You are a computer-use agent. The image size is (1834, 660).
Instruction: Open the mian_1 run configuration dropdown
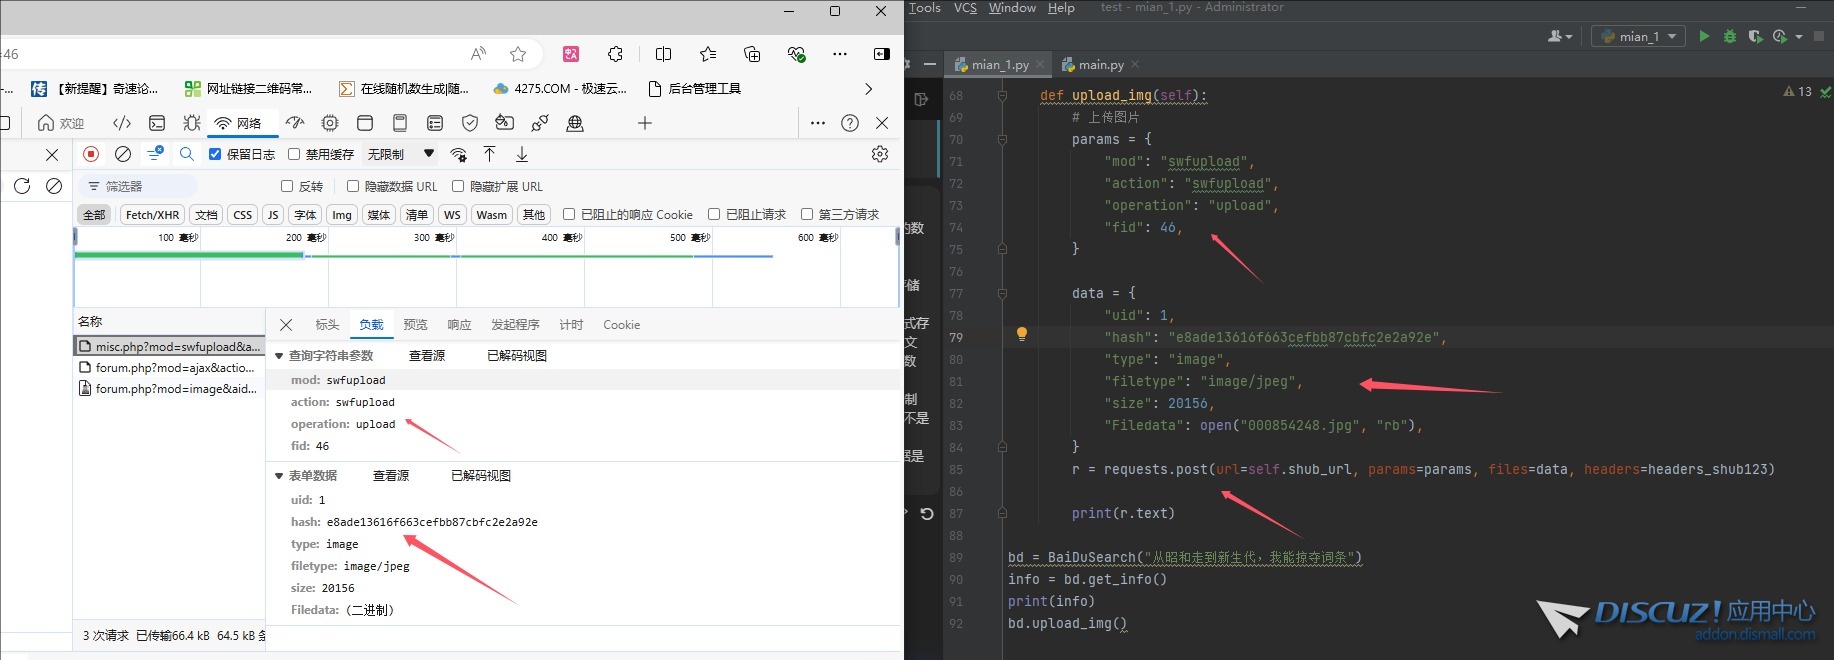[1638, 36]
